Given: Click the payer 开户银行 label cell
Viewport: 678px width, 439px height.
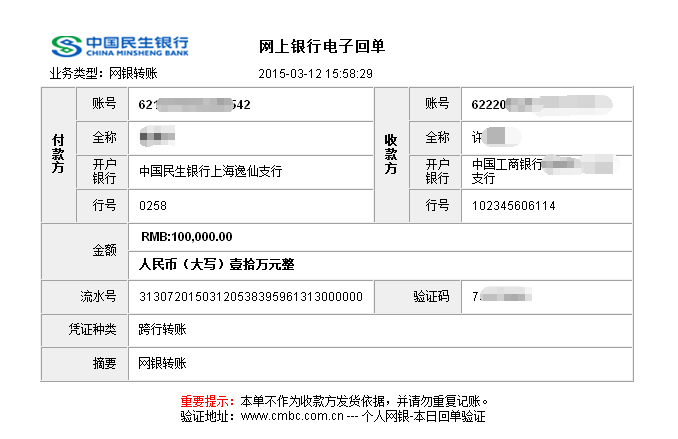Looking at the screenshot, I should (x=102, y=172).
